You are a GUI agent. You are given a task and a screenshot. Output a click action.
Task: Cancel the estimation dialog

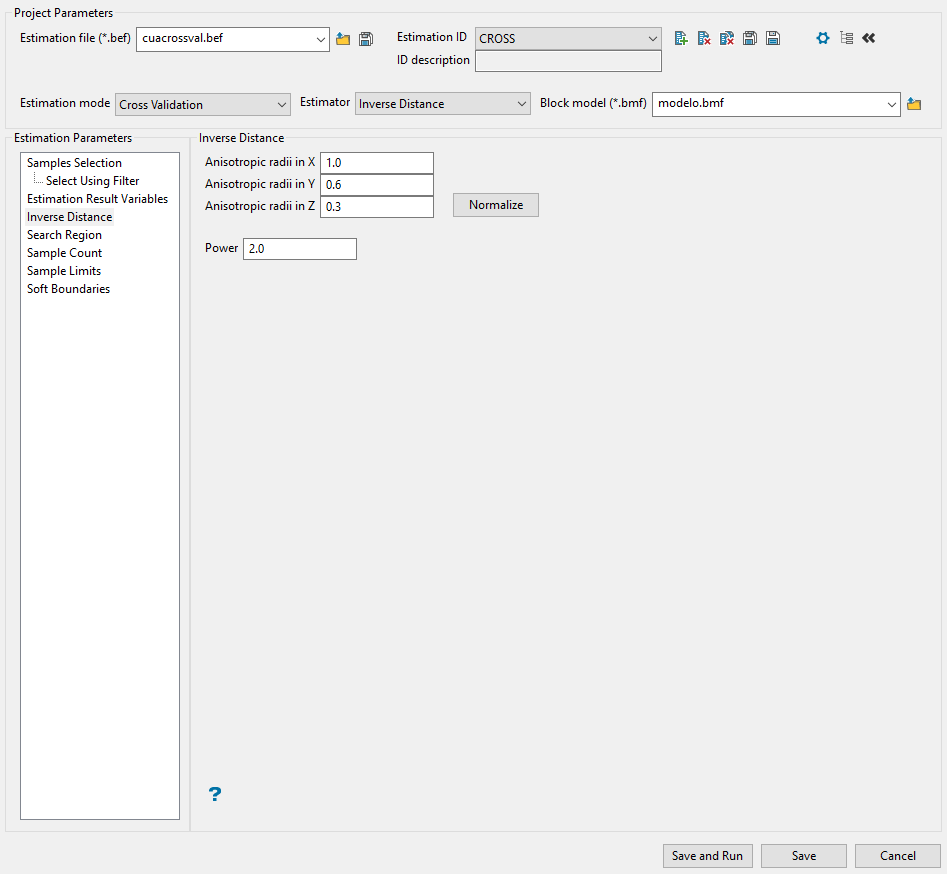click(x=897, y=856)
